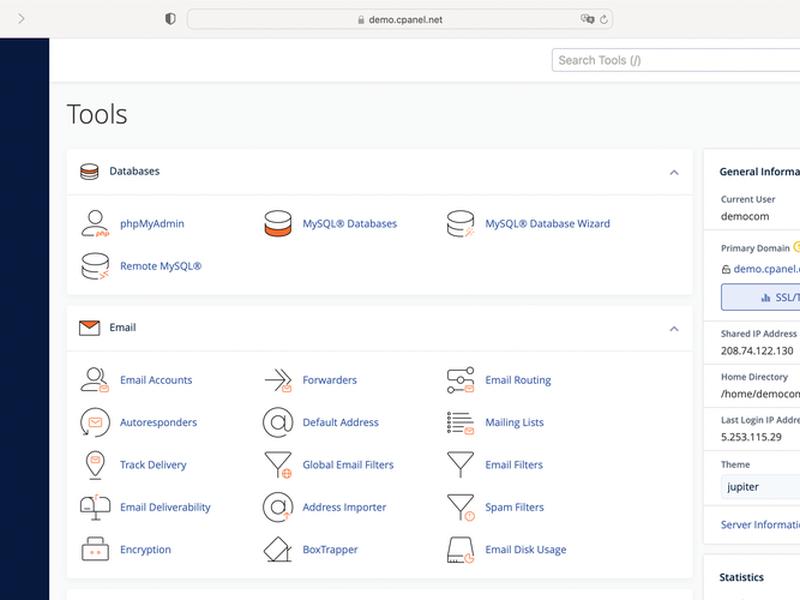Open the Mailing Lists link
800x600 pixels.
click(514, 422)
